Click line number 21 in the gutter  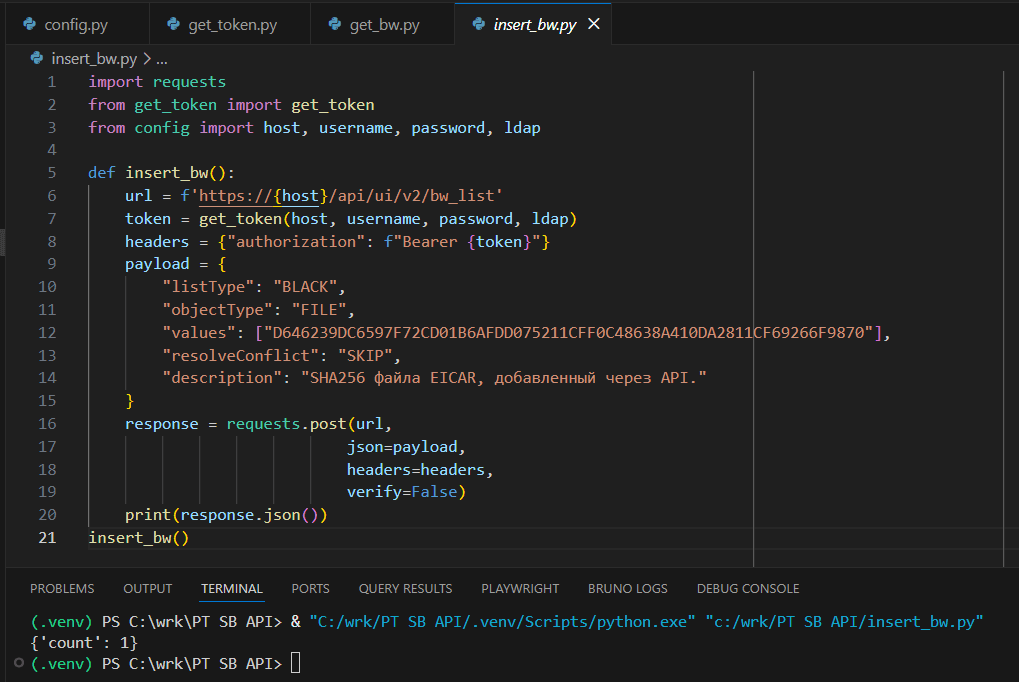click(47, 538)
